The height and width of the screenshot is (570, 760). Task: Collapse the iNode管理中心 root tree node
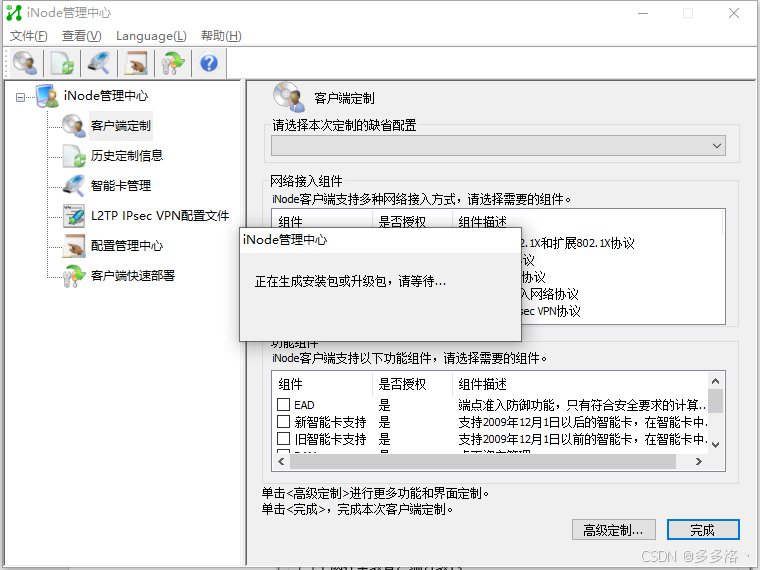coord(20,97)
